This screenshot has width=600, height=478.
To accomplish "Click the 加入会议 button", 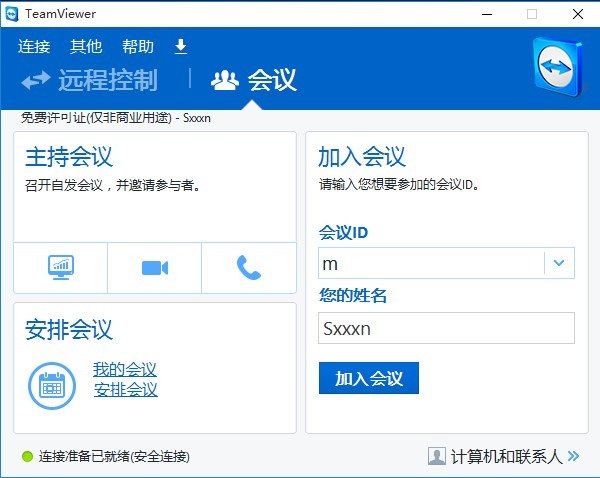I will click(369, 378).
